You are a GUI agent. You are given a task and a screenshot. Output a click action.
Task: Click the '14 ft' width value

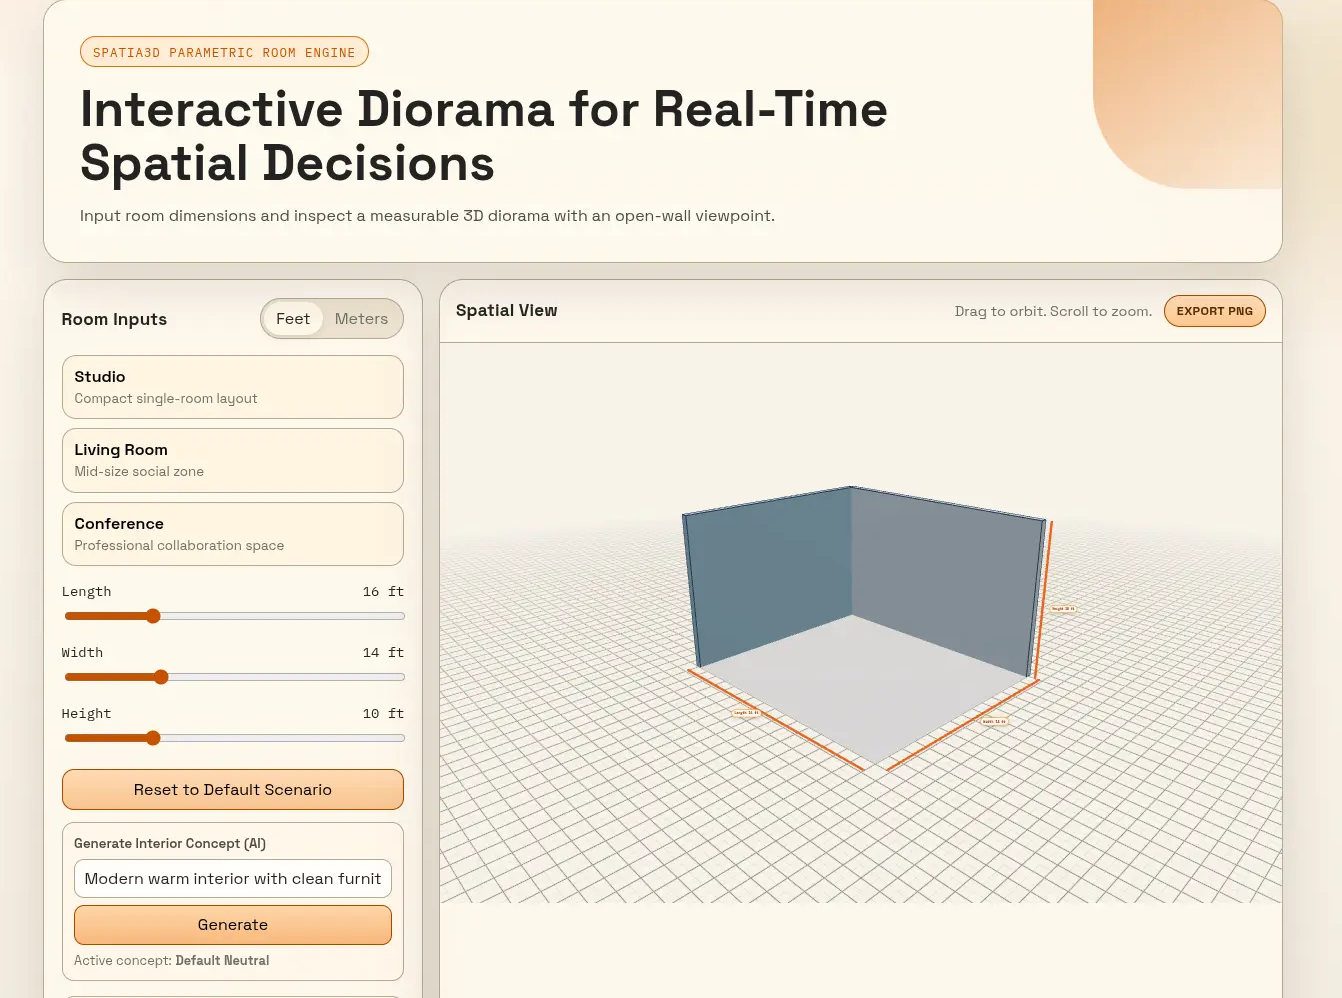tap(383, 653)
